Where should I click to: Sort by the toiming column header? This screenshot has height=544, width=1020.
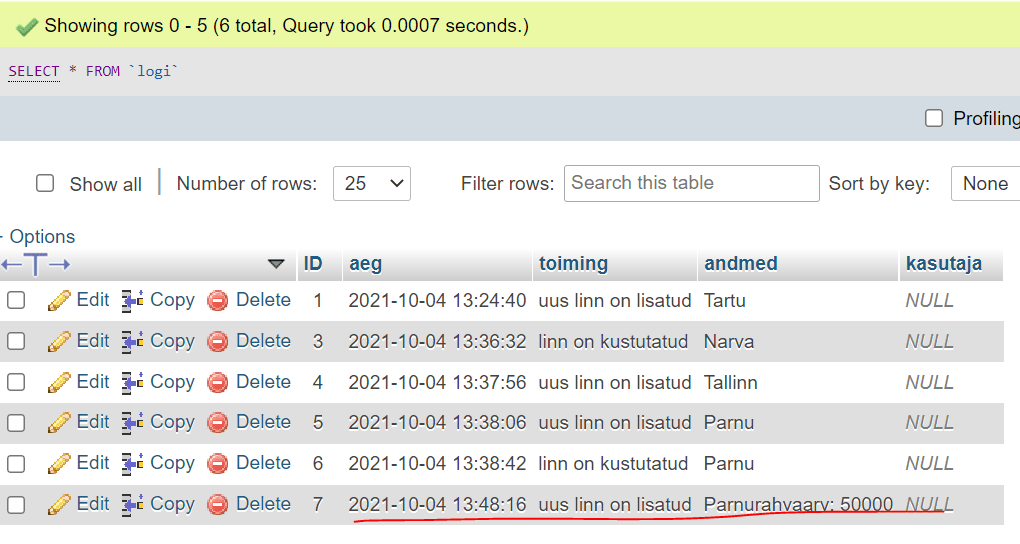coord(573,264)
